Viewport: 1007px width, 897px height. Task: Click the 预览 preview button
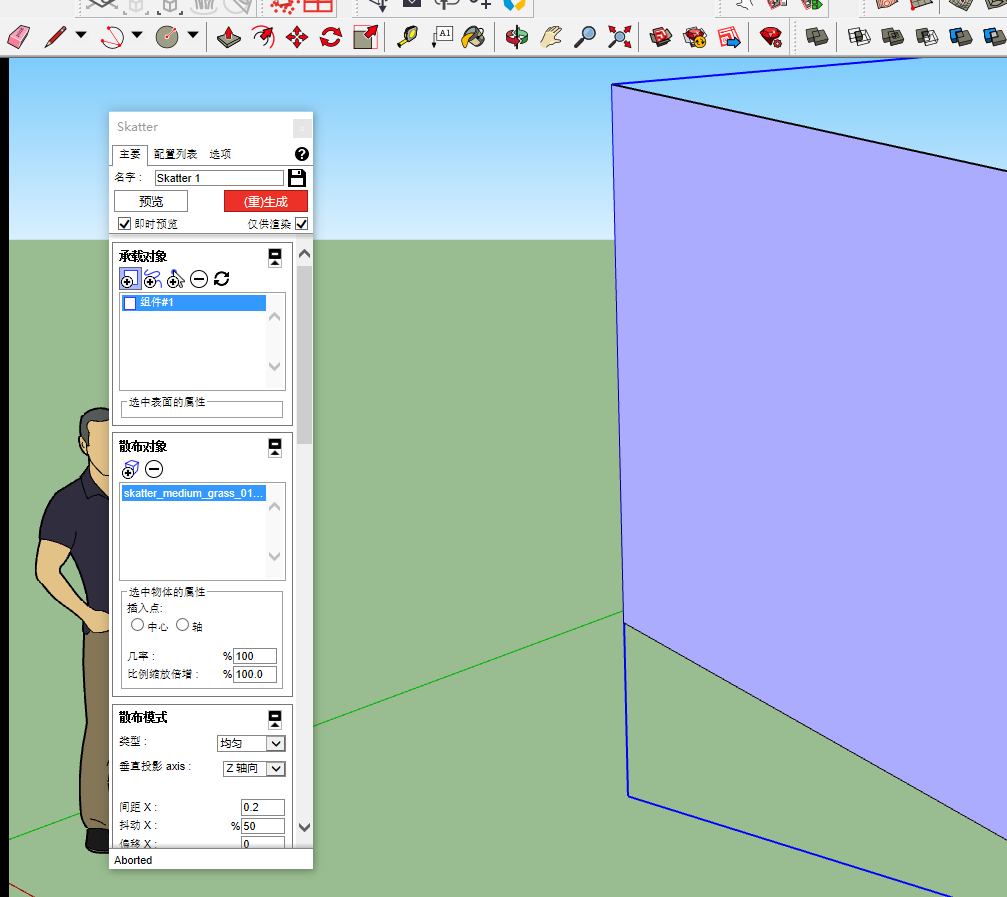[151, 202]
